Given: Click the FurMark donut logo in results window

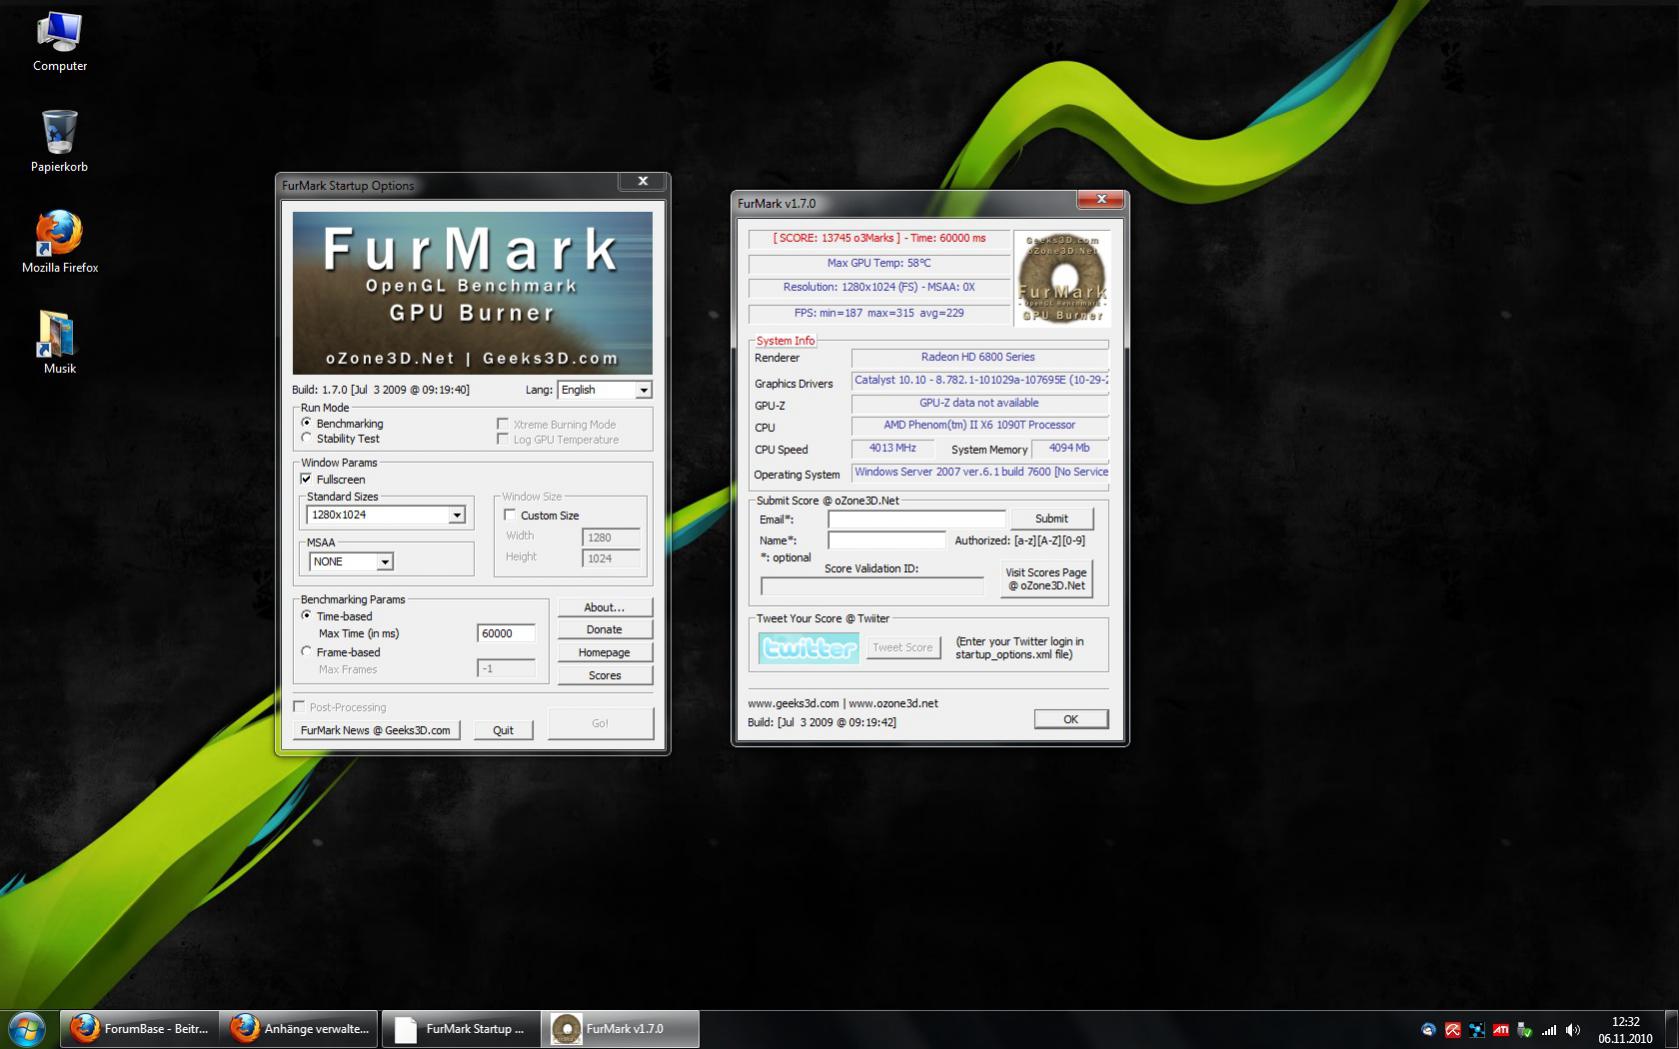Looking at the screenshot, I should [x=1062, y=279].
